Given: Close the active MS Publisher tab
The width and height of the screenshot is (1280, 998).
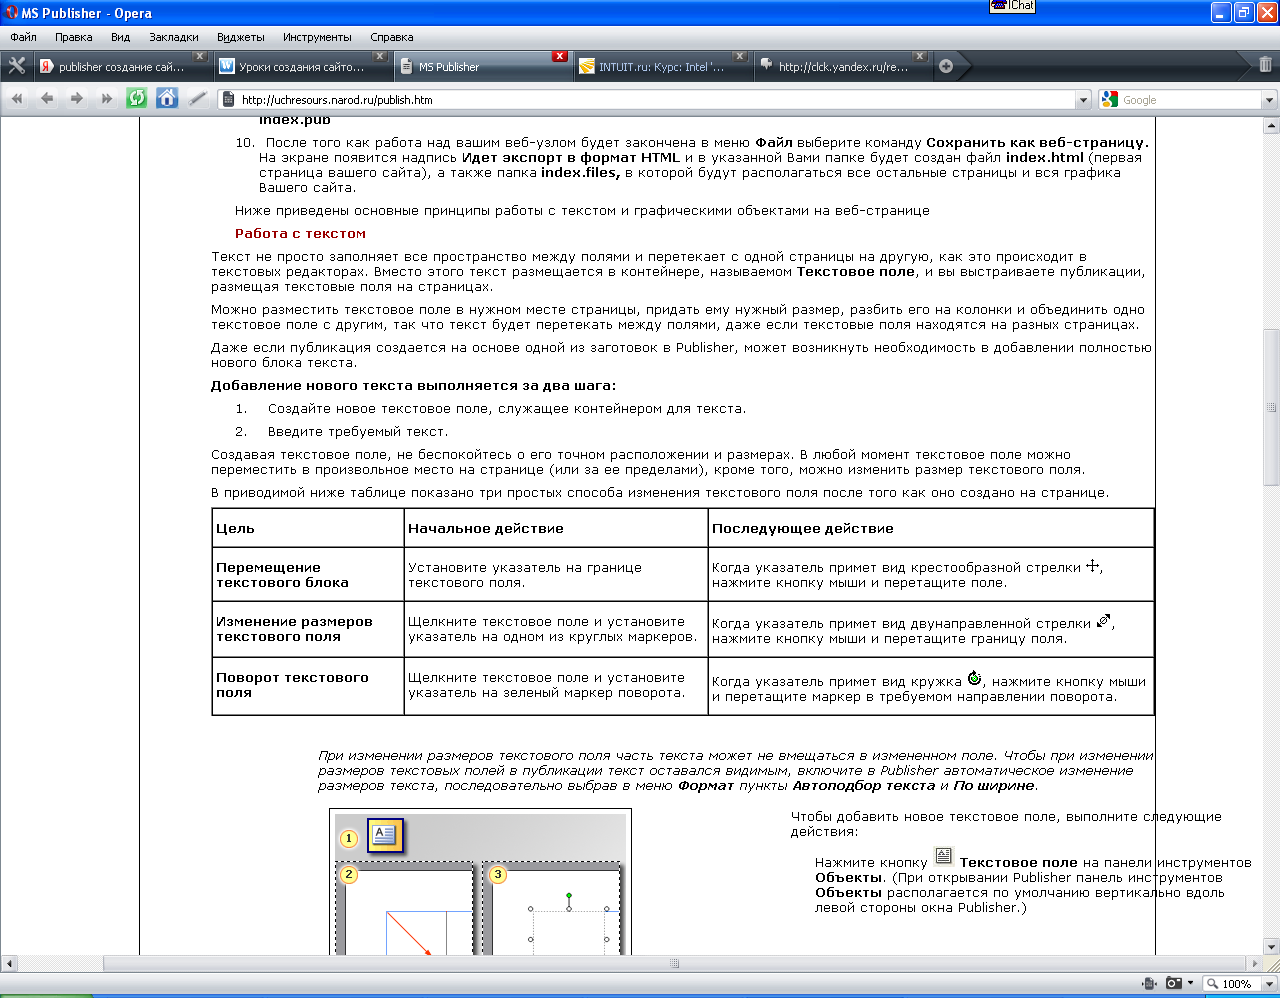Looking at the screenshot, I should tap(560, 56).
